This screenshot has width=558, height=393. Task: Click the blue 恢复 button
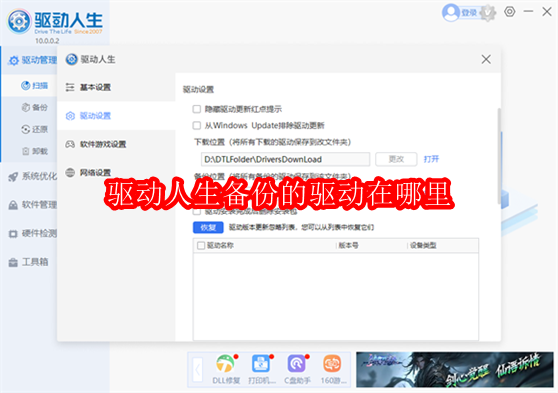click(x=208, y=227)
